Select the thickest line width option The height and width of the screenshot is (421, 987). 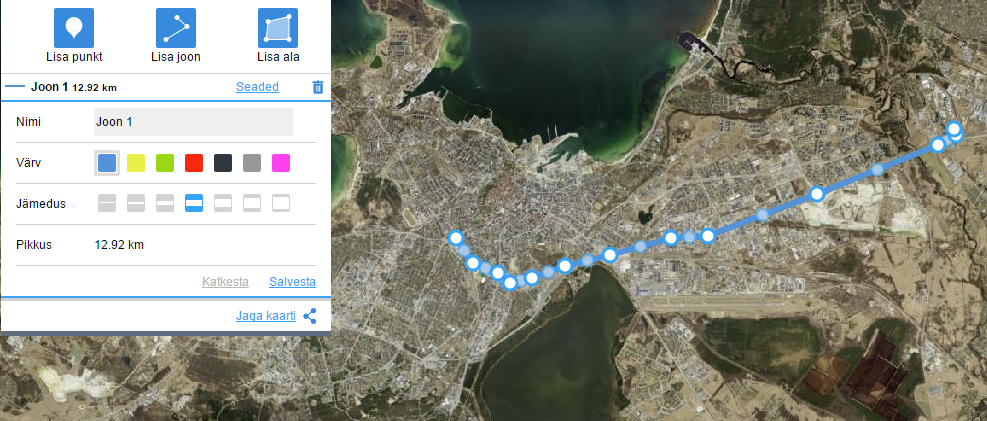pyautogui.click(x=281, y=203)
